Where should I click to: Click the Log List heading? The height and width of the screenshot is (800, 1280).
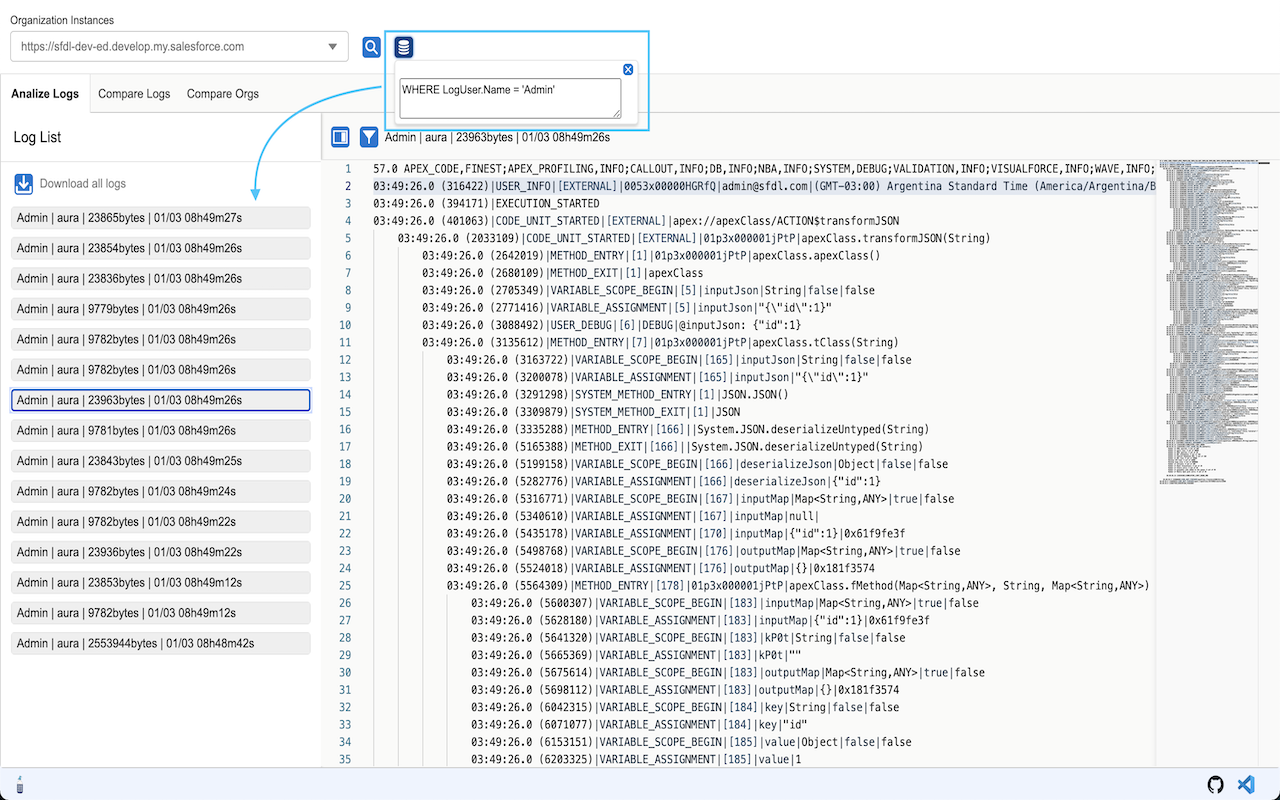coord(37,137)
